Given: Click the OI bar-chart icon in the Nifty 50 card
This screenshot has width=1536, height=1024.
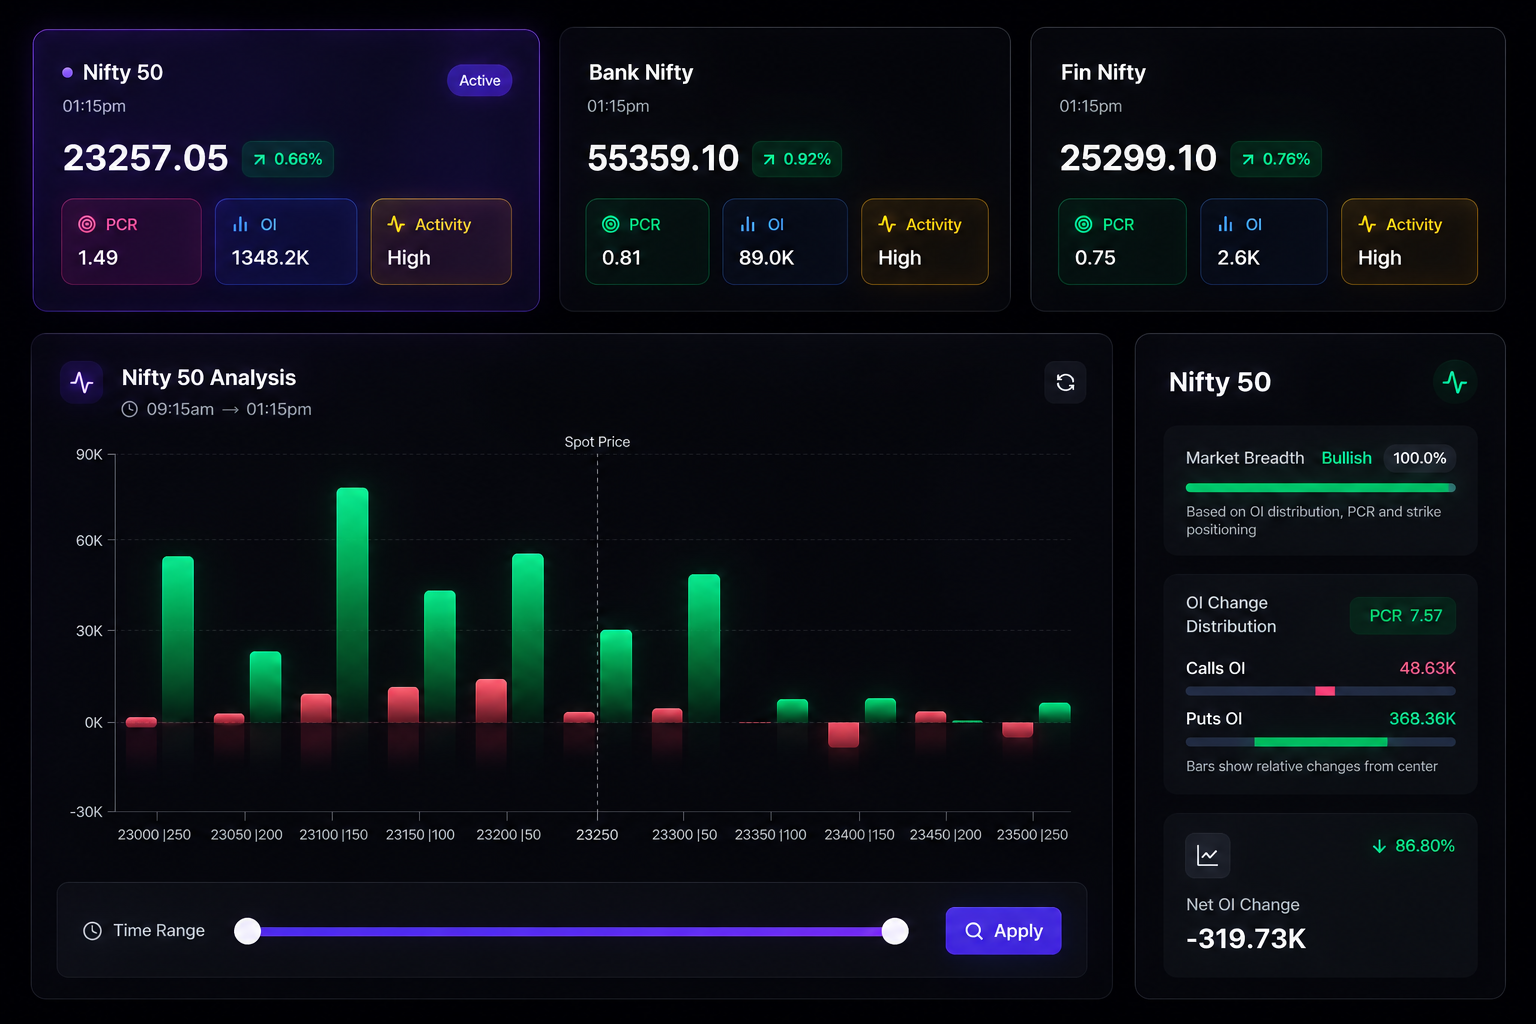Looking at the screenshot, I should point(240,225).
